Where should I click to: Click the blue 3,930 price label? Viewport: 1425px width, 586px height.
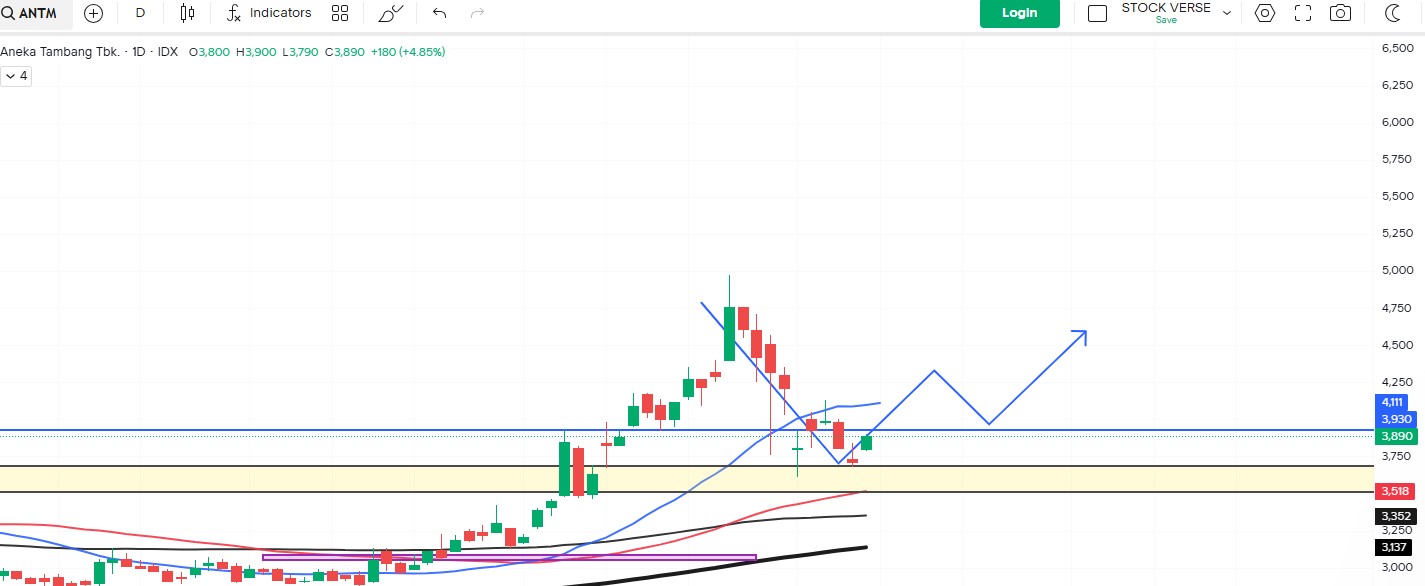(1394, 419)
